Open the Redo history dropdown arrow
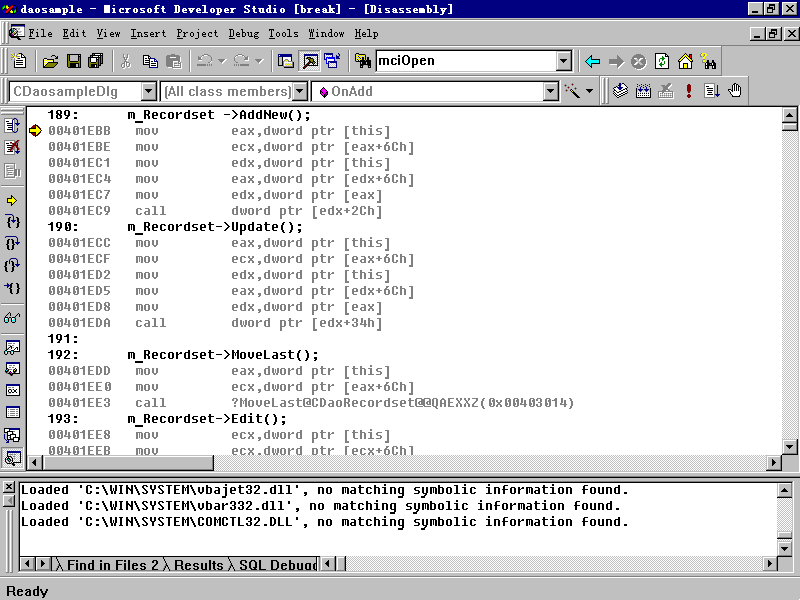Image resolution: width=800 pixels, height=600 pixels. pos(259,61)
